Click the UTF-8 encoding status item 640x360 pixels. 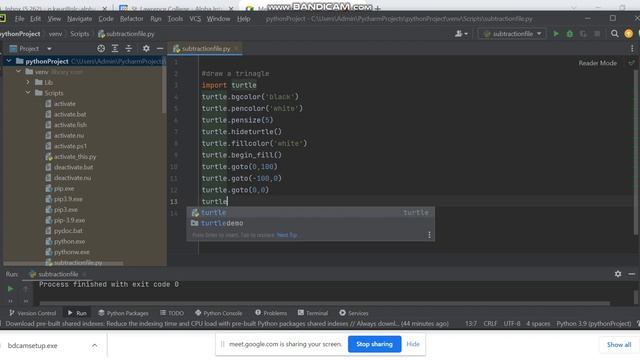coord(512,324)
